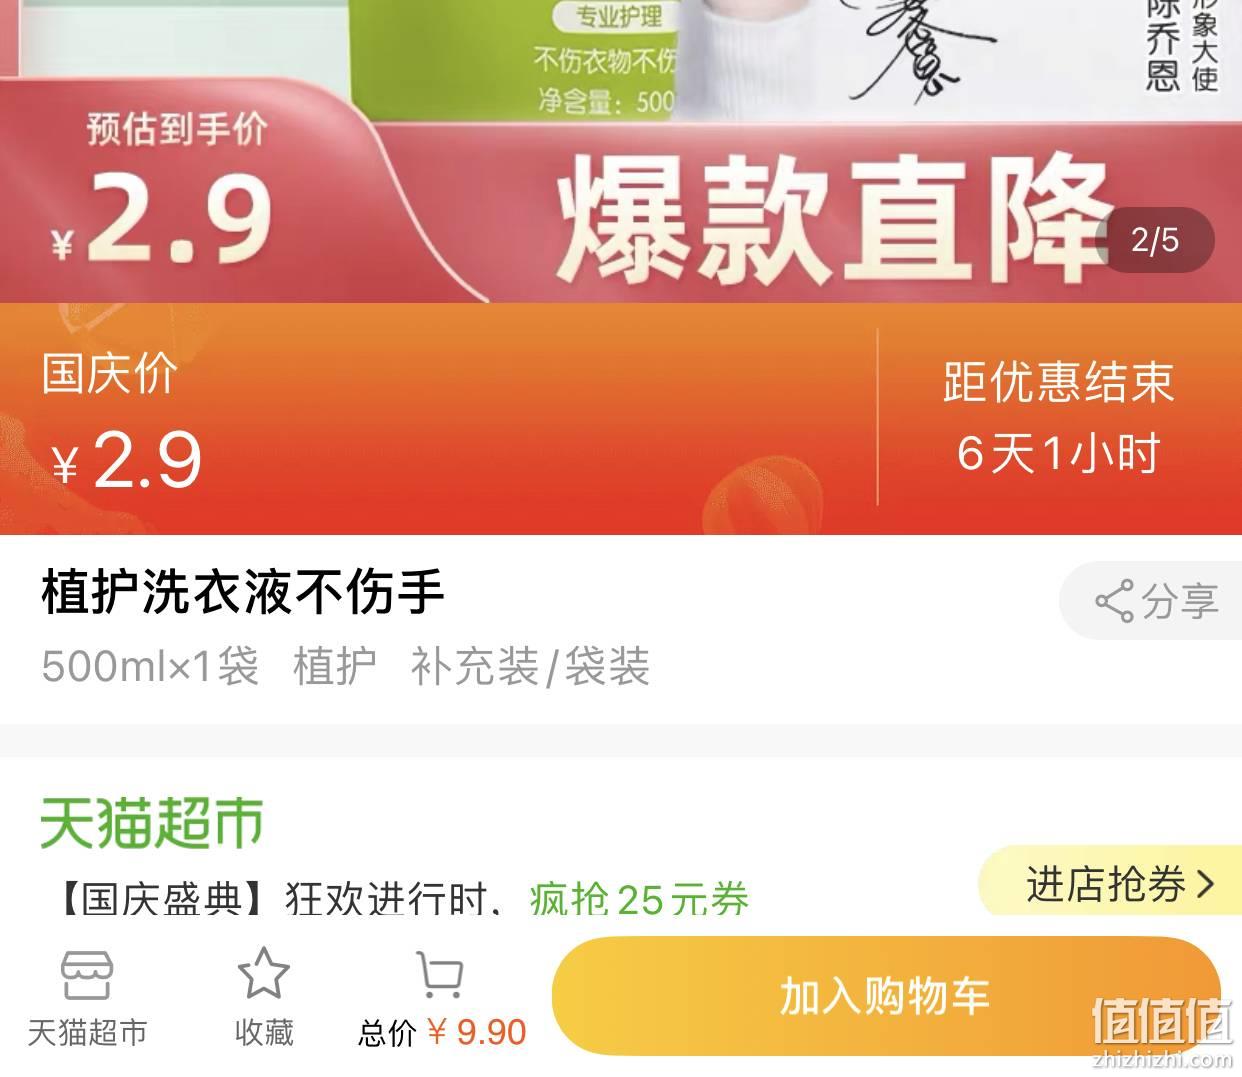Expand the 进店抢券 chevron arrow

(x=1205, y=884)
